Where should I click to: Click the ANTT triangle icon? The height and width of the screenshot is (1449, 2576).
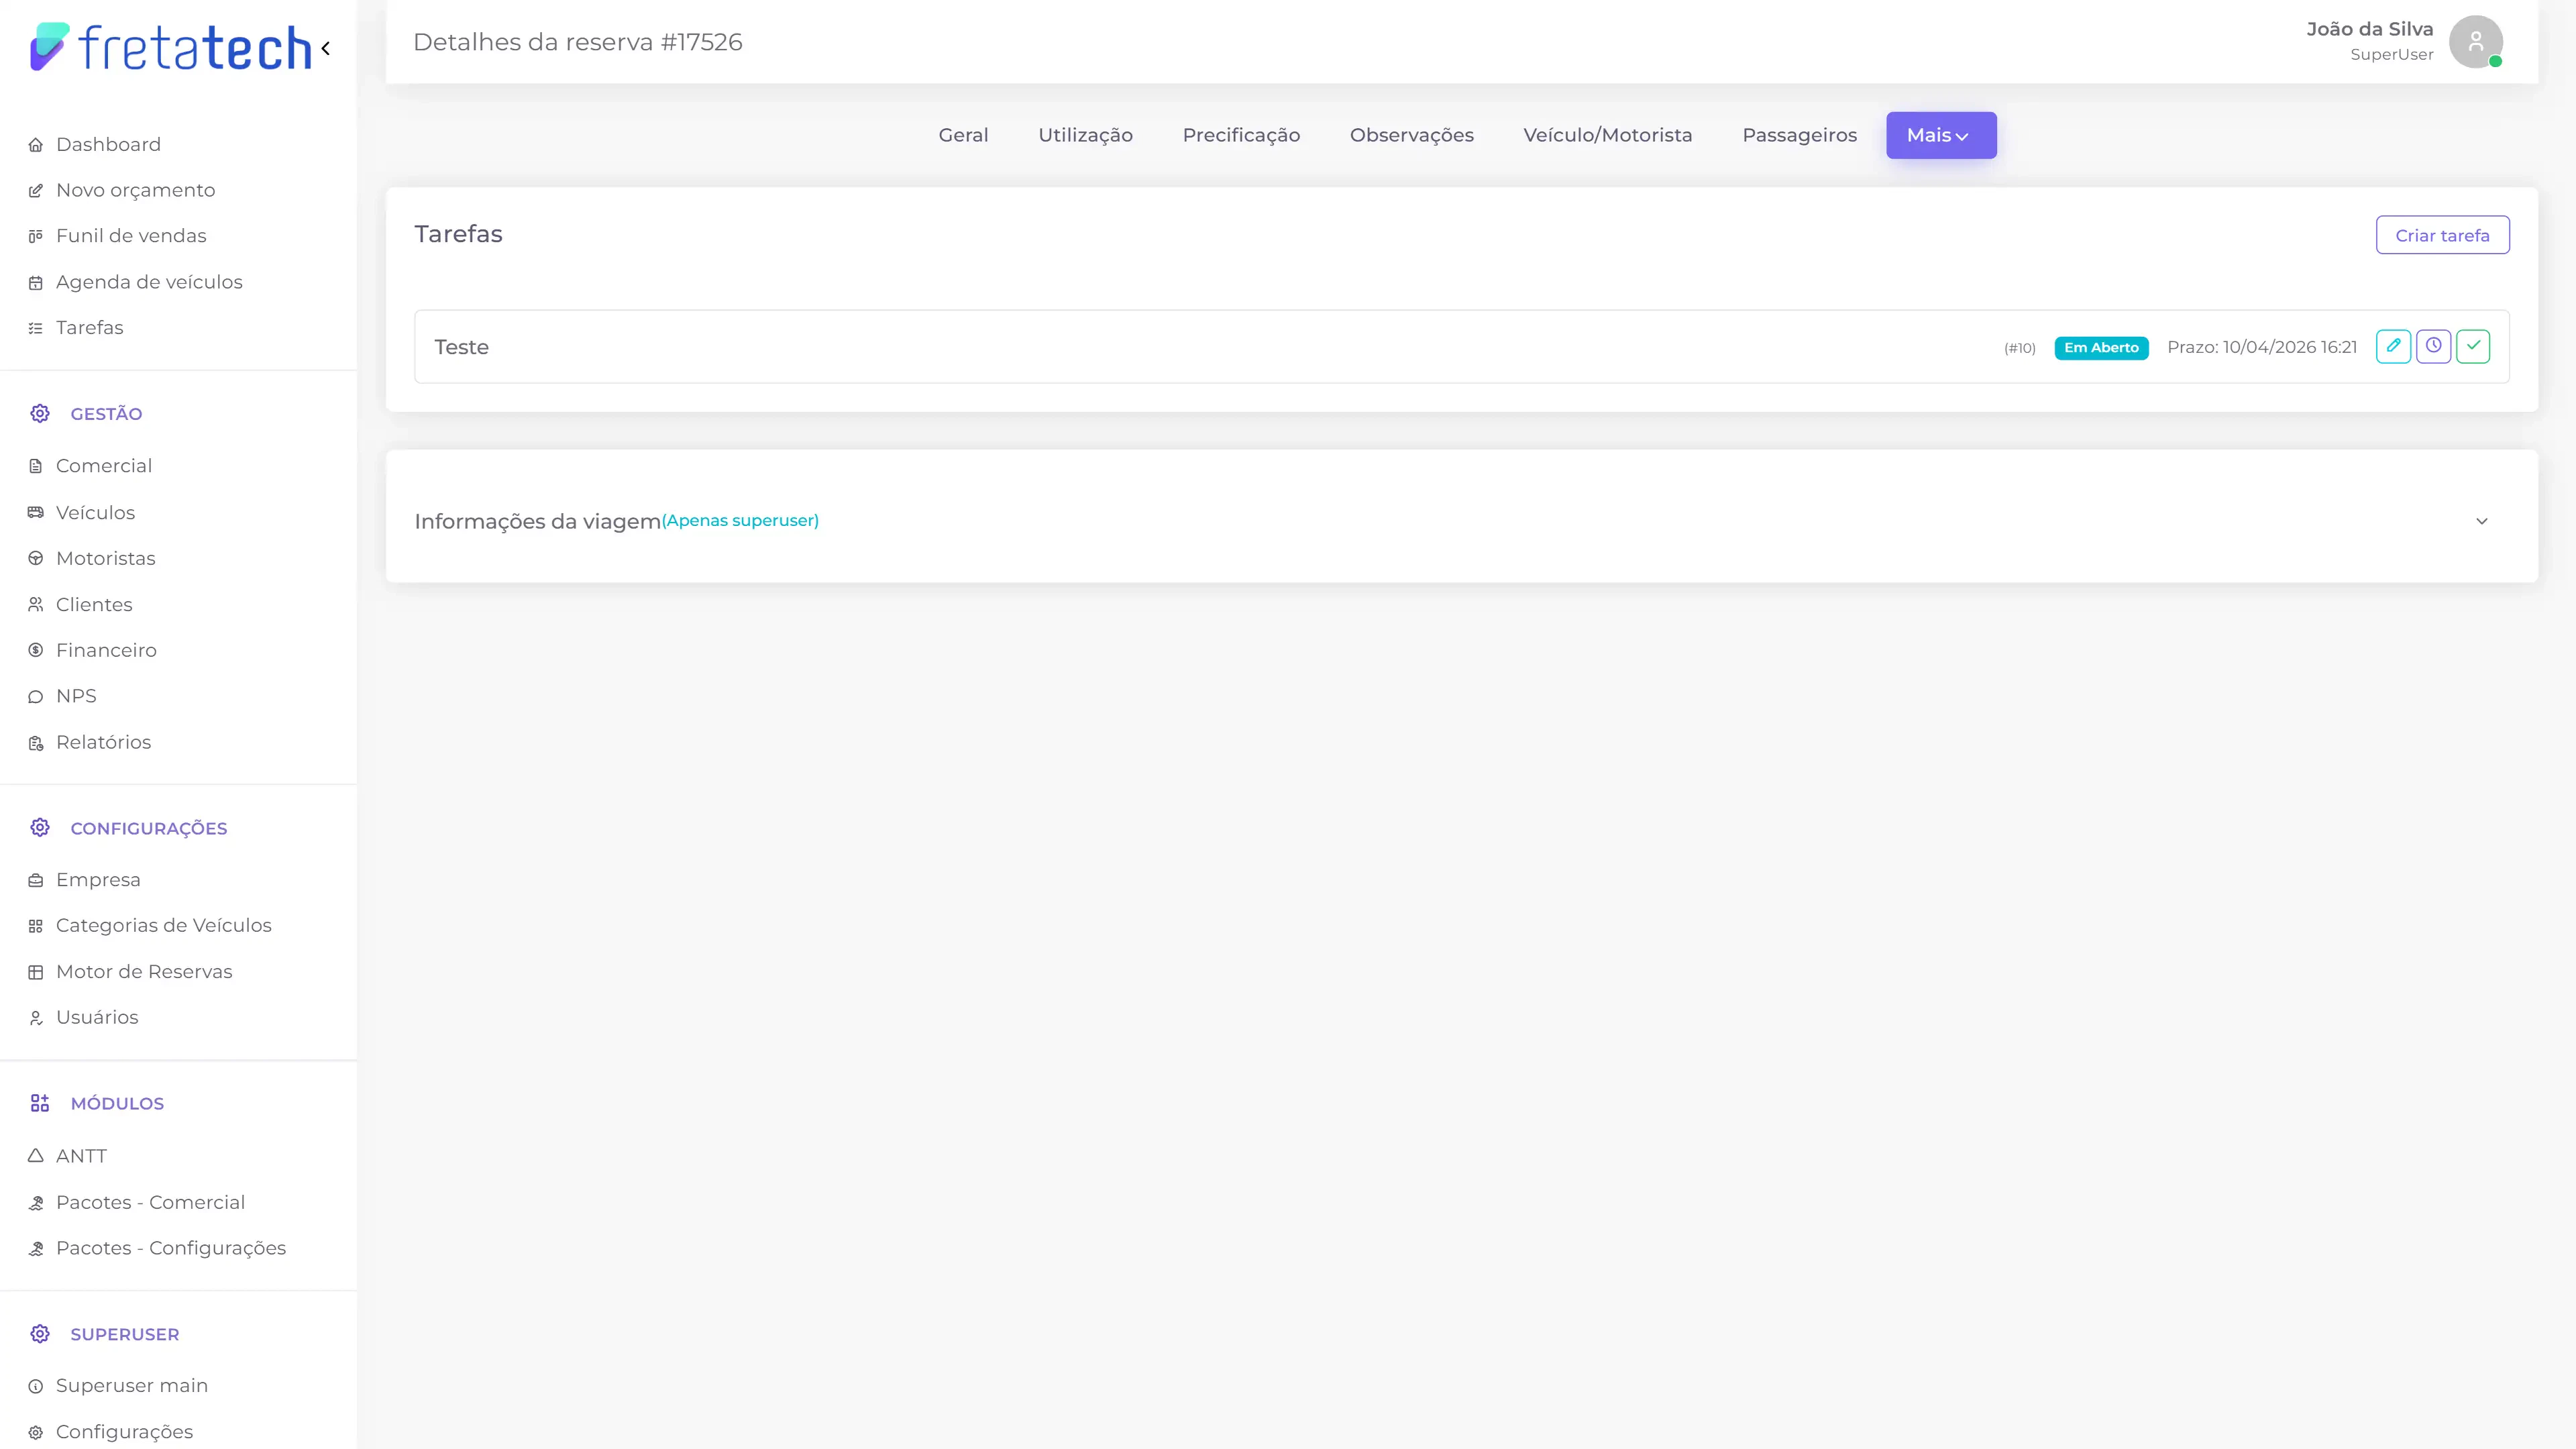tap(36, 1156)
